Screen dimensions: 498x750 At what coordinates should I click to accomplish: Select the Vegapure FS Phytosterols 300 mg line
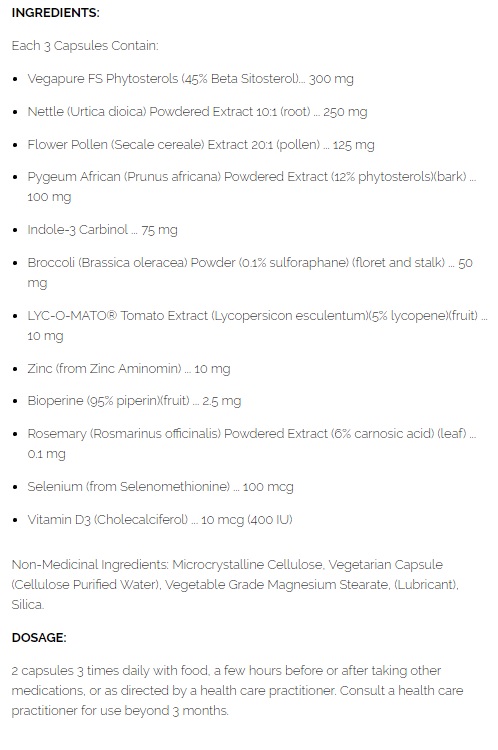190,79
